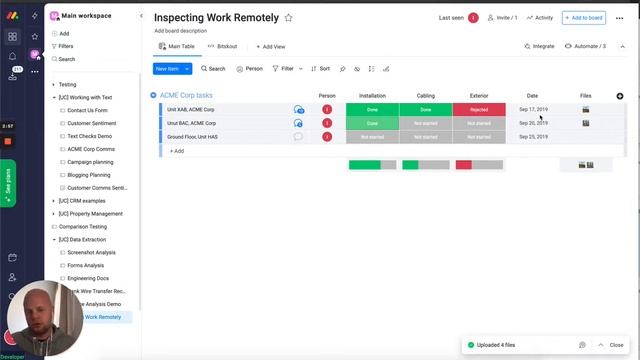Click the Last seen user avatar
This screenshot has height=360, width=640.
click(473, 18)
